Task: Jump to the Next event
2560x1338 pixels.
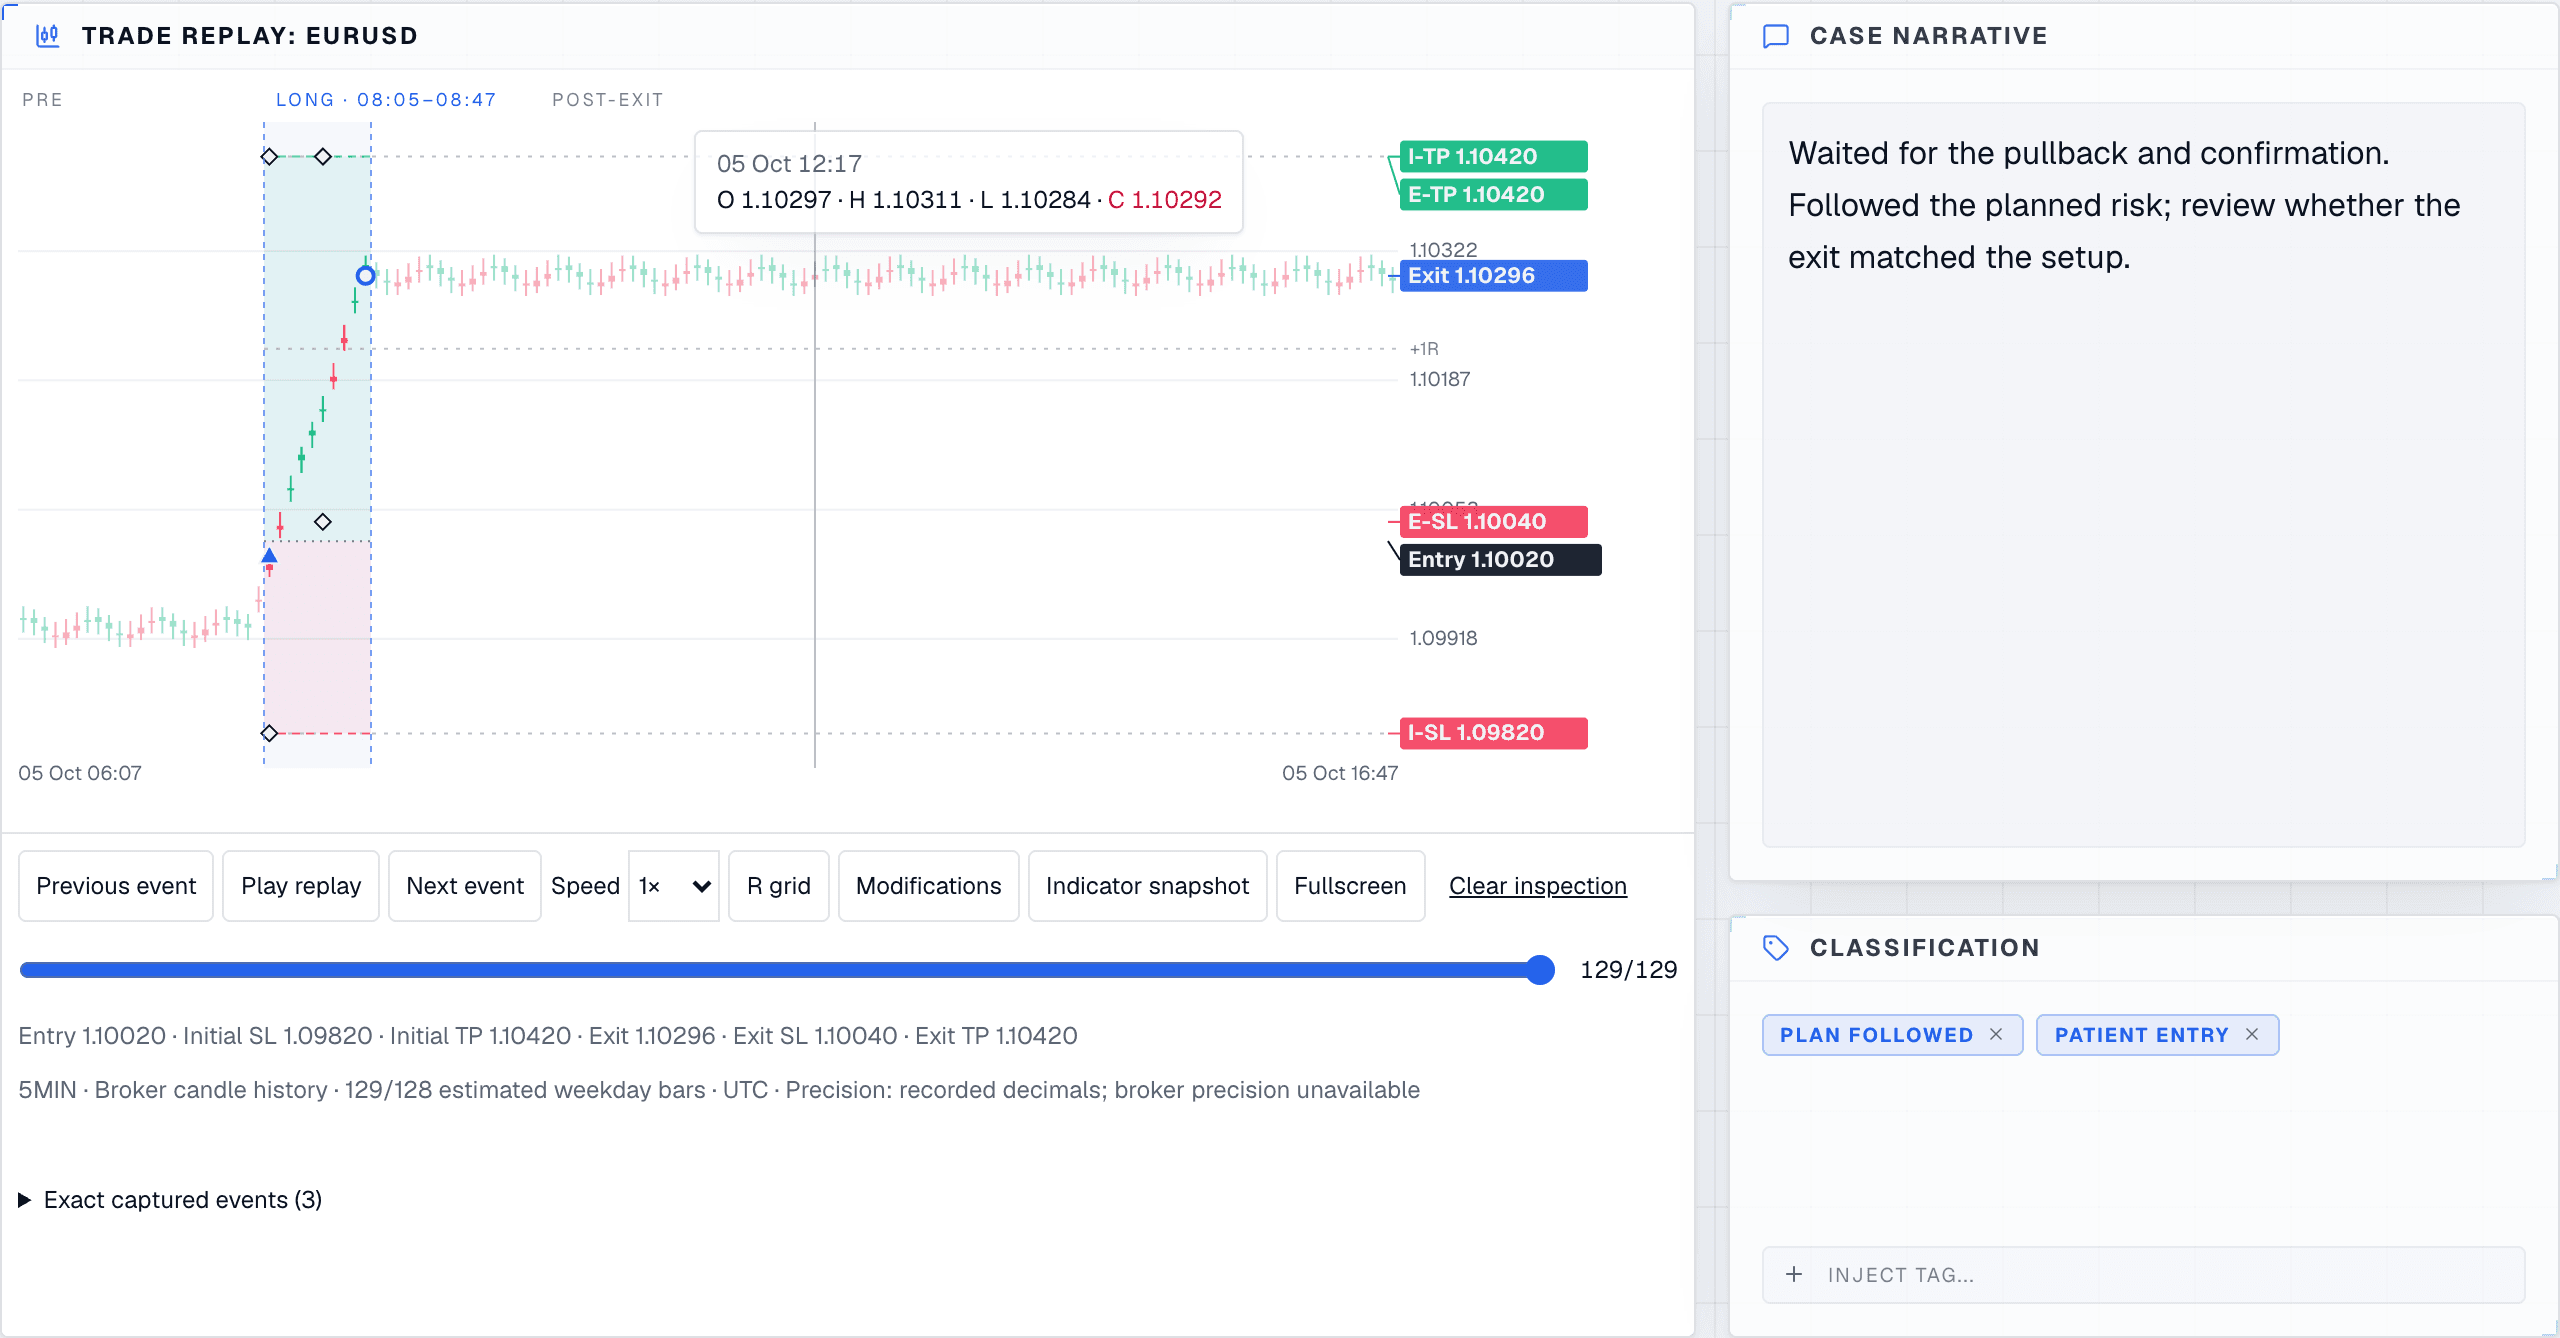Action: click(465, 886)
